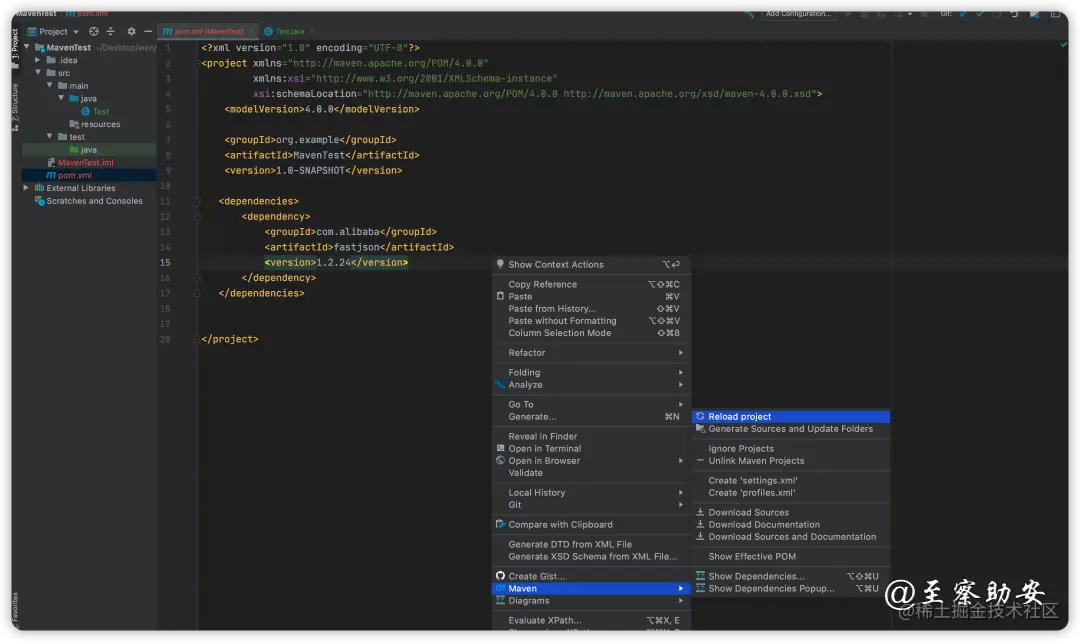Click the fastjson artifactId line in the editor
This screenshot has width=1080, height=642.
(x=359, y=247)
